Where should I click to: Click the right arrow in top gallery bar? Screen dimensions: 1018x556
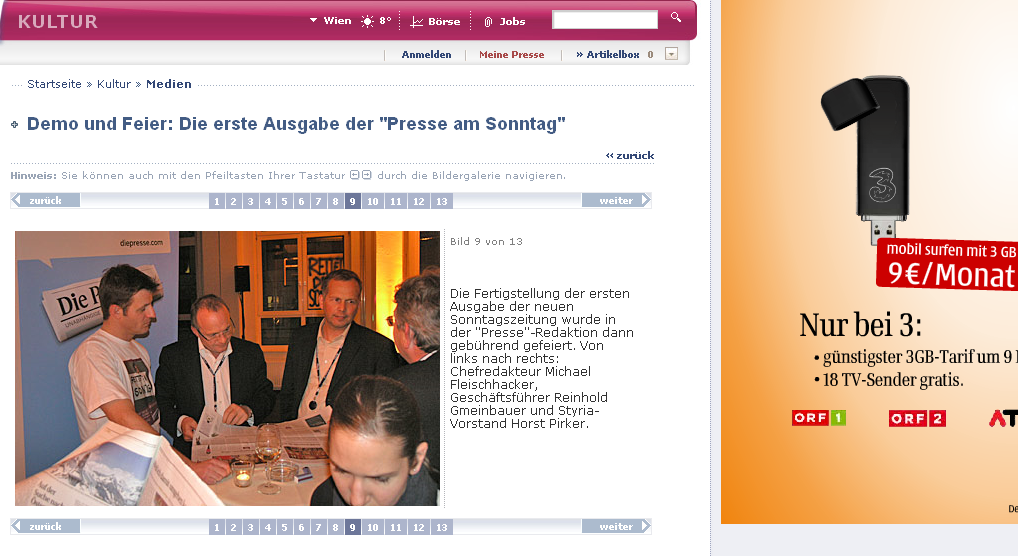[645, 200]
